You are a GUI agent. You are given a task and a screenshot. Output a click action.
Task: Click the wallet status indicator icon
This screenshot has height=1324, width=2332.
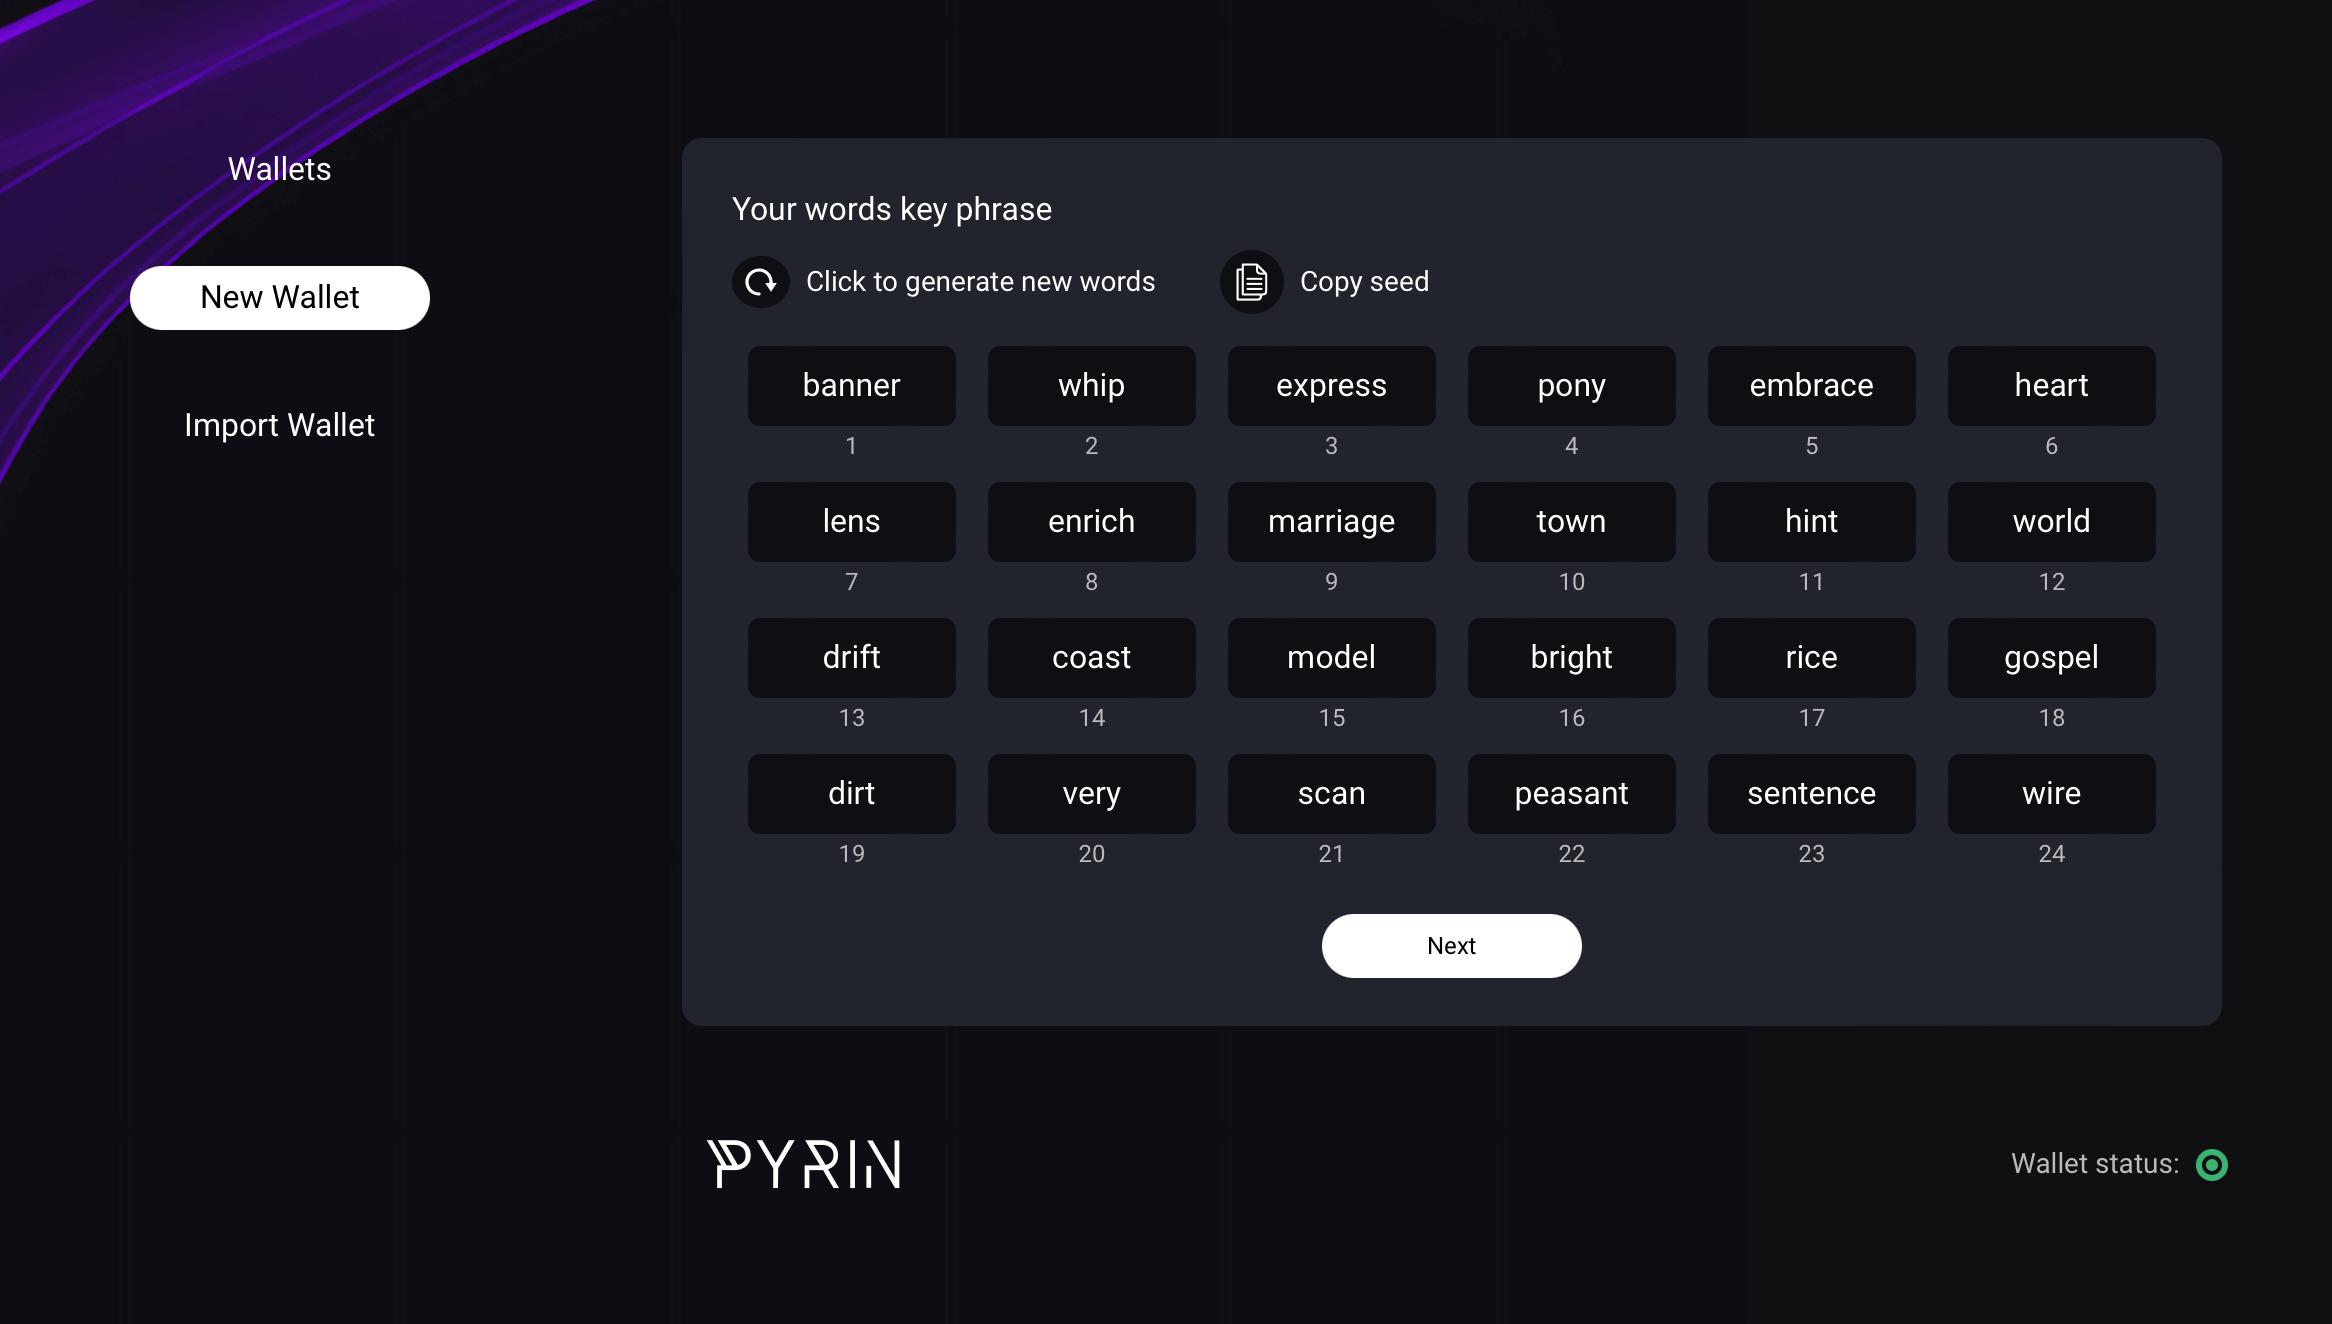(x=2212, y=1164)
